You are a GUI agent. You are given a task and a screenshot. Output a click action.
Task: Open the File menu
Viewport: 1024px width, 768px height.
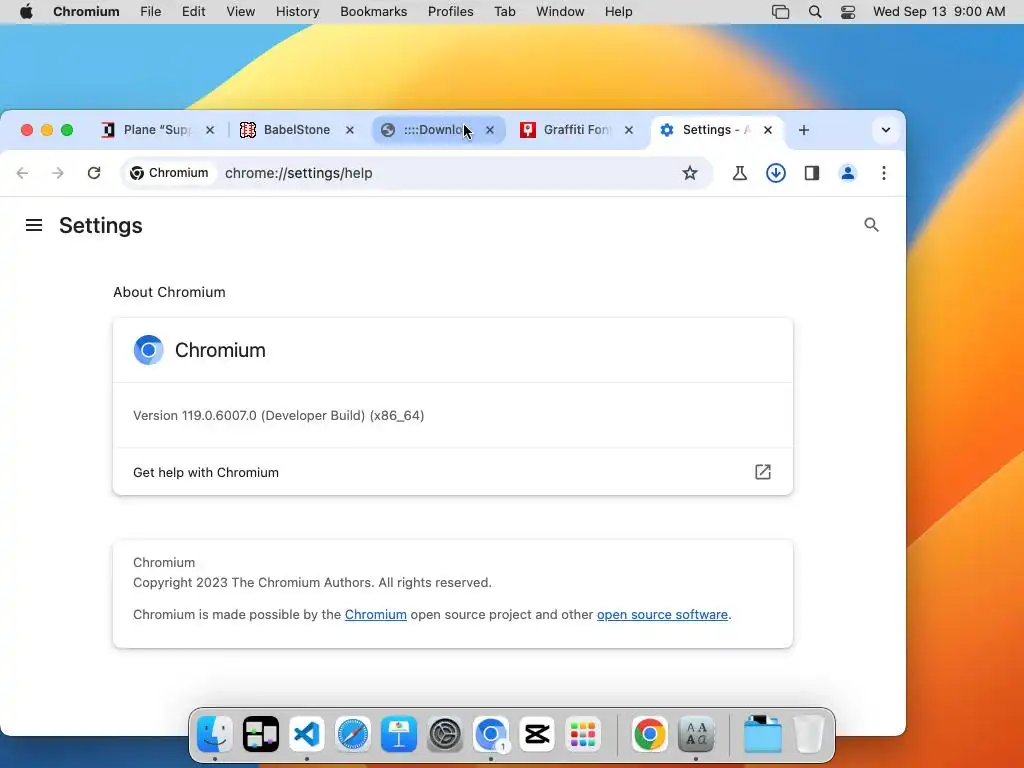tap(150, 12)
